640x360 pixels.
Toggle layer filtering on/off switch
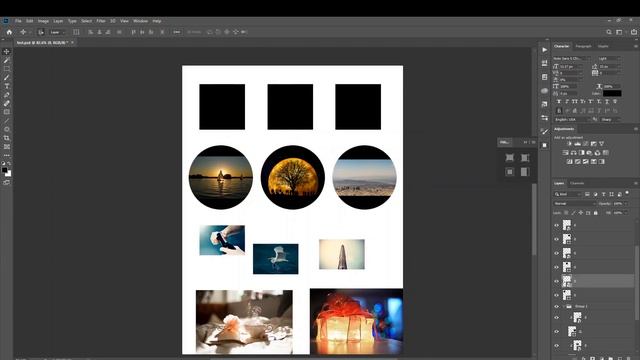click(x=627, y=193)
